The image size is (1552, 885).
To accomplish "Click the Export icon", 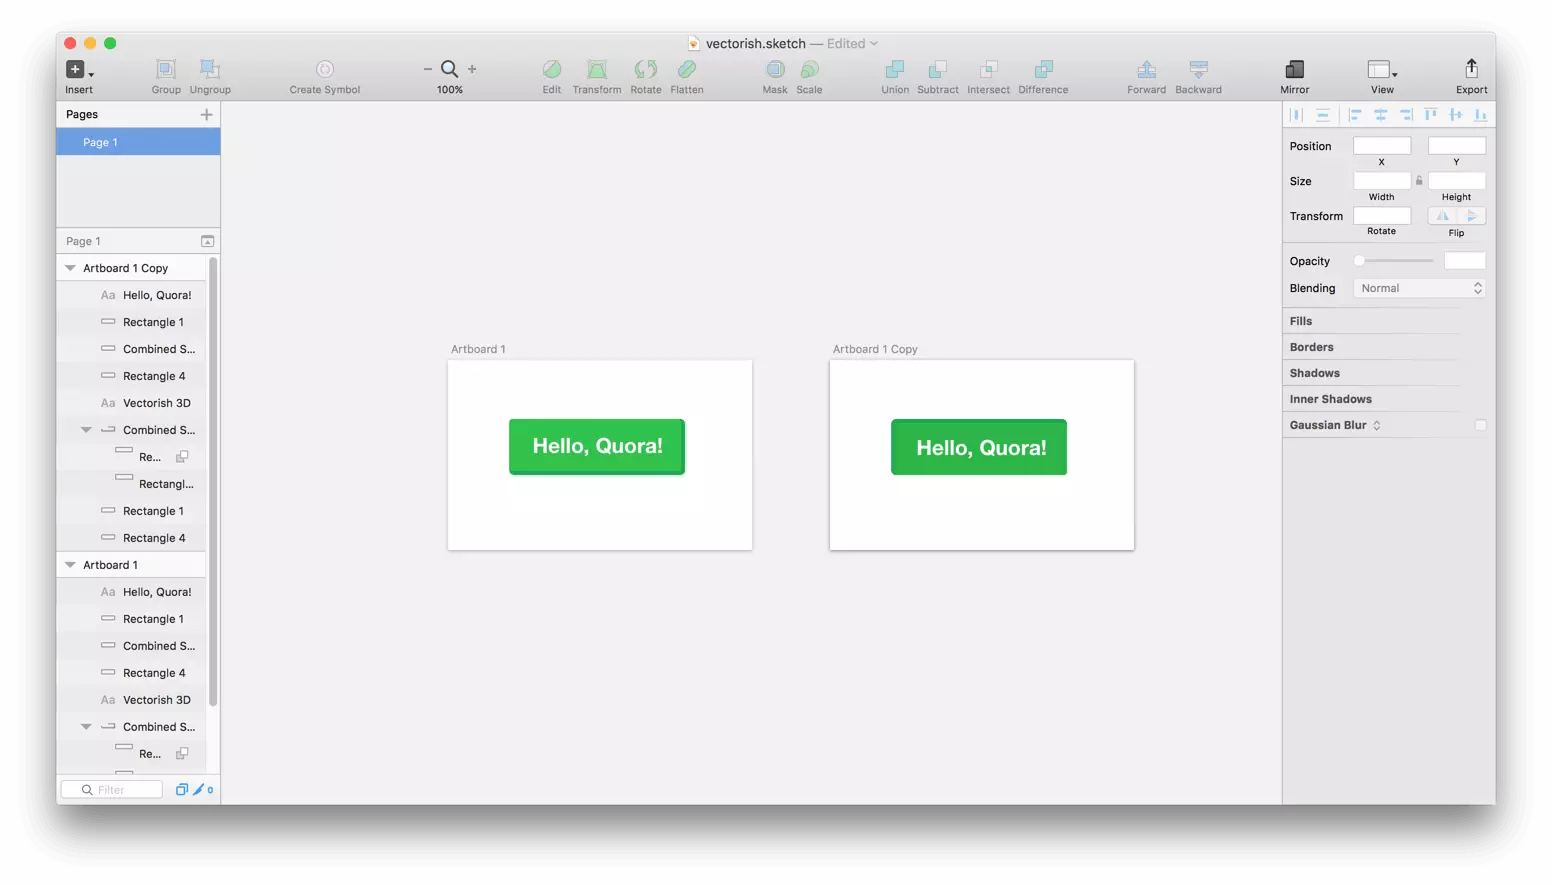I will (1471, 68).
